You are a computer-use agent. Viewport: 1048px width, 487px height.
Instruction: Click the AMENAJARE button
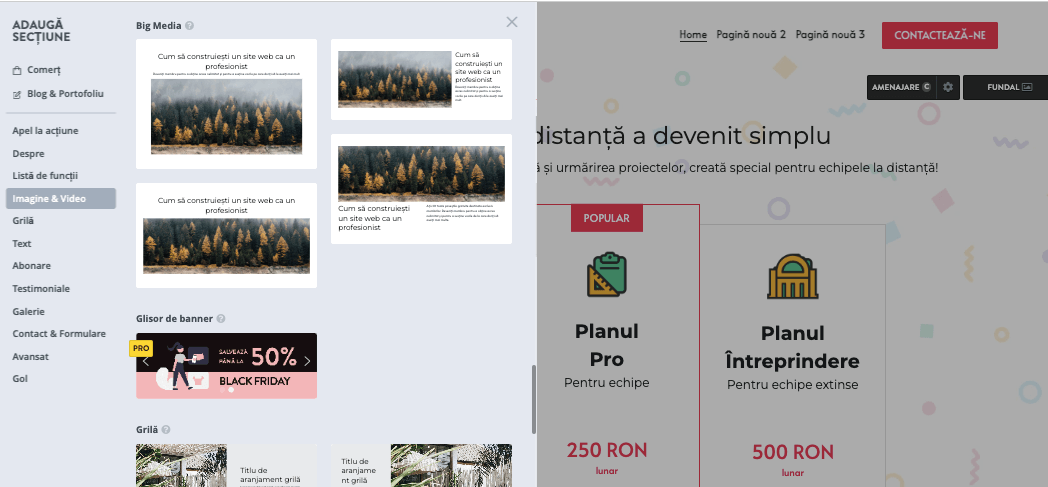[901, 88]
